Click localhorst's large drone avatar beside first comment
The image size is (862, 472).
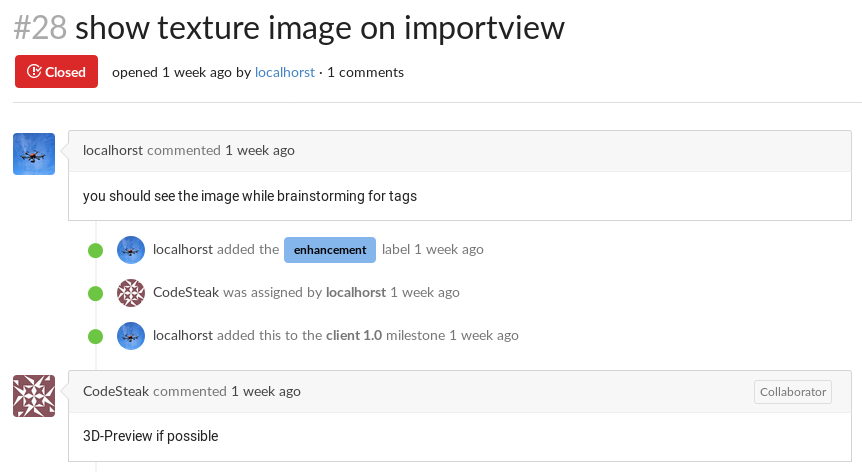click(34, 154)
